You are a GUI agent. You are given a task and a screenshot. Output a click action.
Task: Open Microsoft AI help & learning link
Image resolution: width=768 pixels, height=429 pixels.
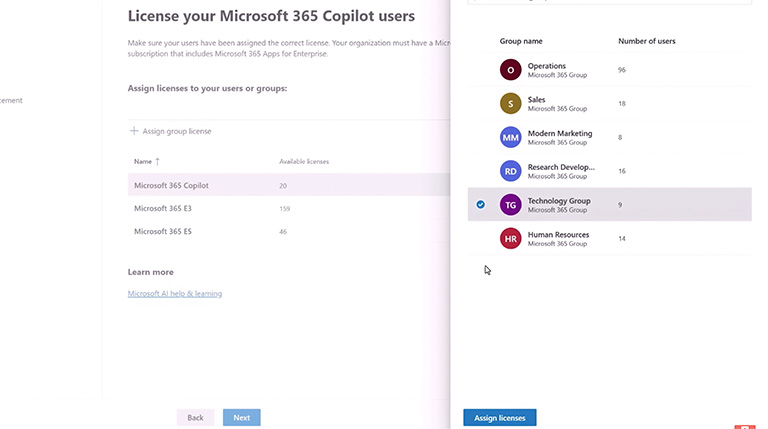[x=175, y=294]
